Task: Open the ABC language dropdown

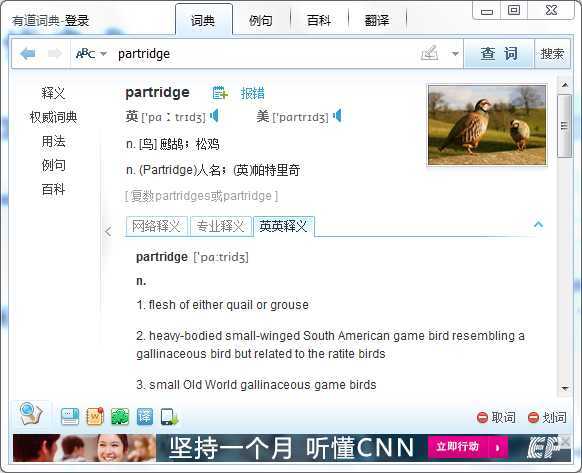Action: click(91, 54)
